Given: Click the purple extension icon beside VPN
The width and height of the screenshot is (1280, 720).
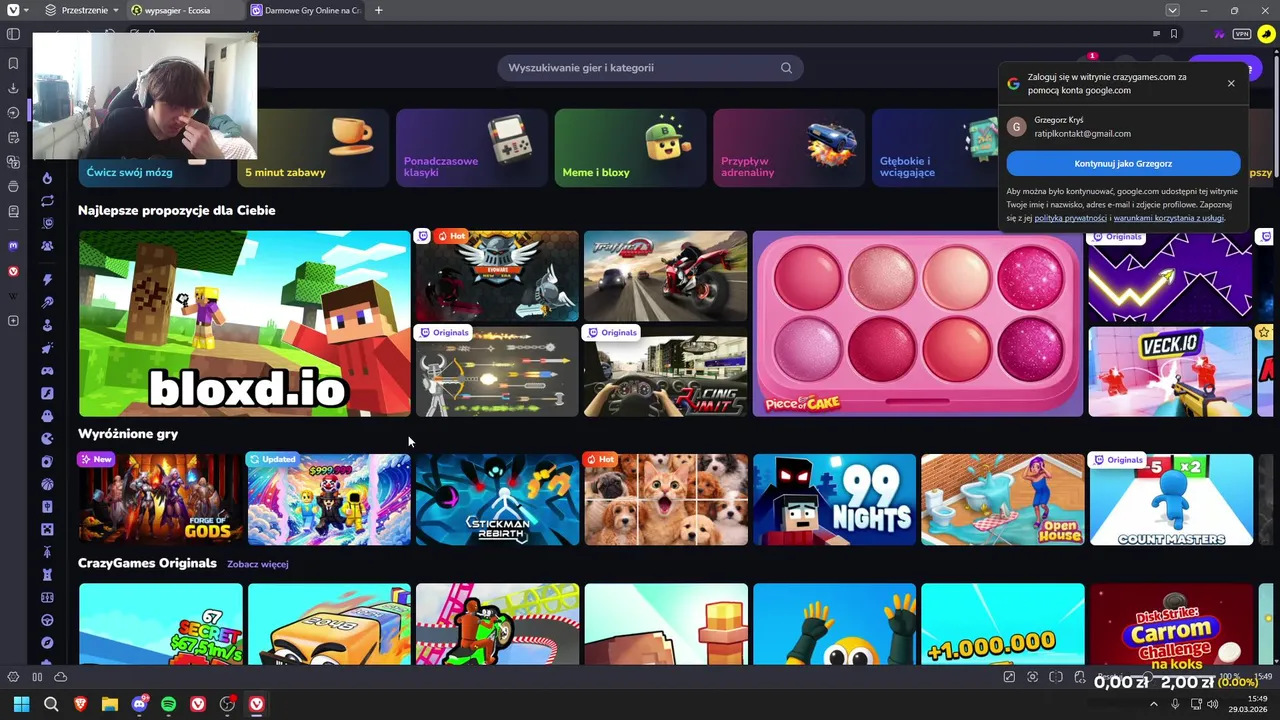Looking at the screenshot, I should point(1219,34).
